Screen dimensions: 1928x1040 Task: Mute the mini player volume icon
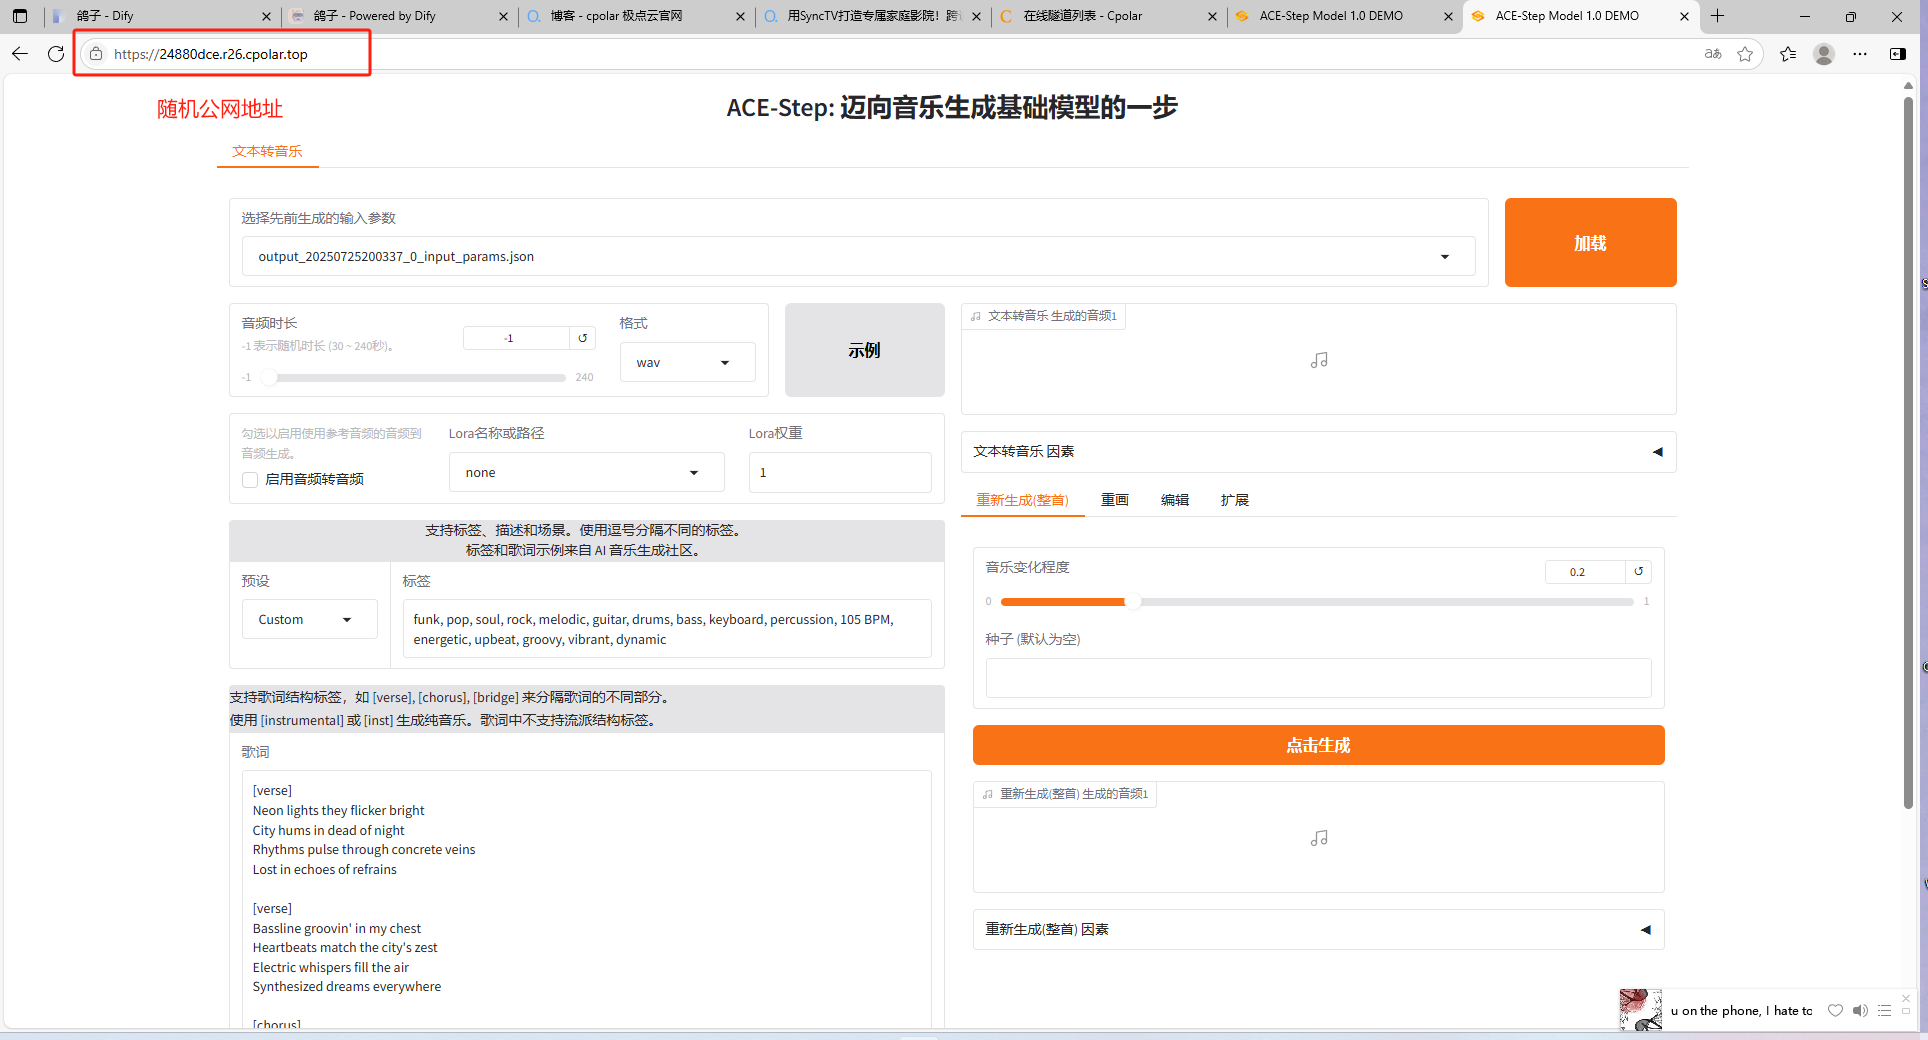1860,1011
